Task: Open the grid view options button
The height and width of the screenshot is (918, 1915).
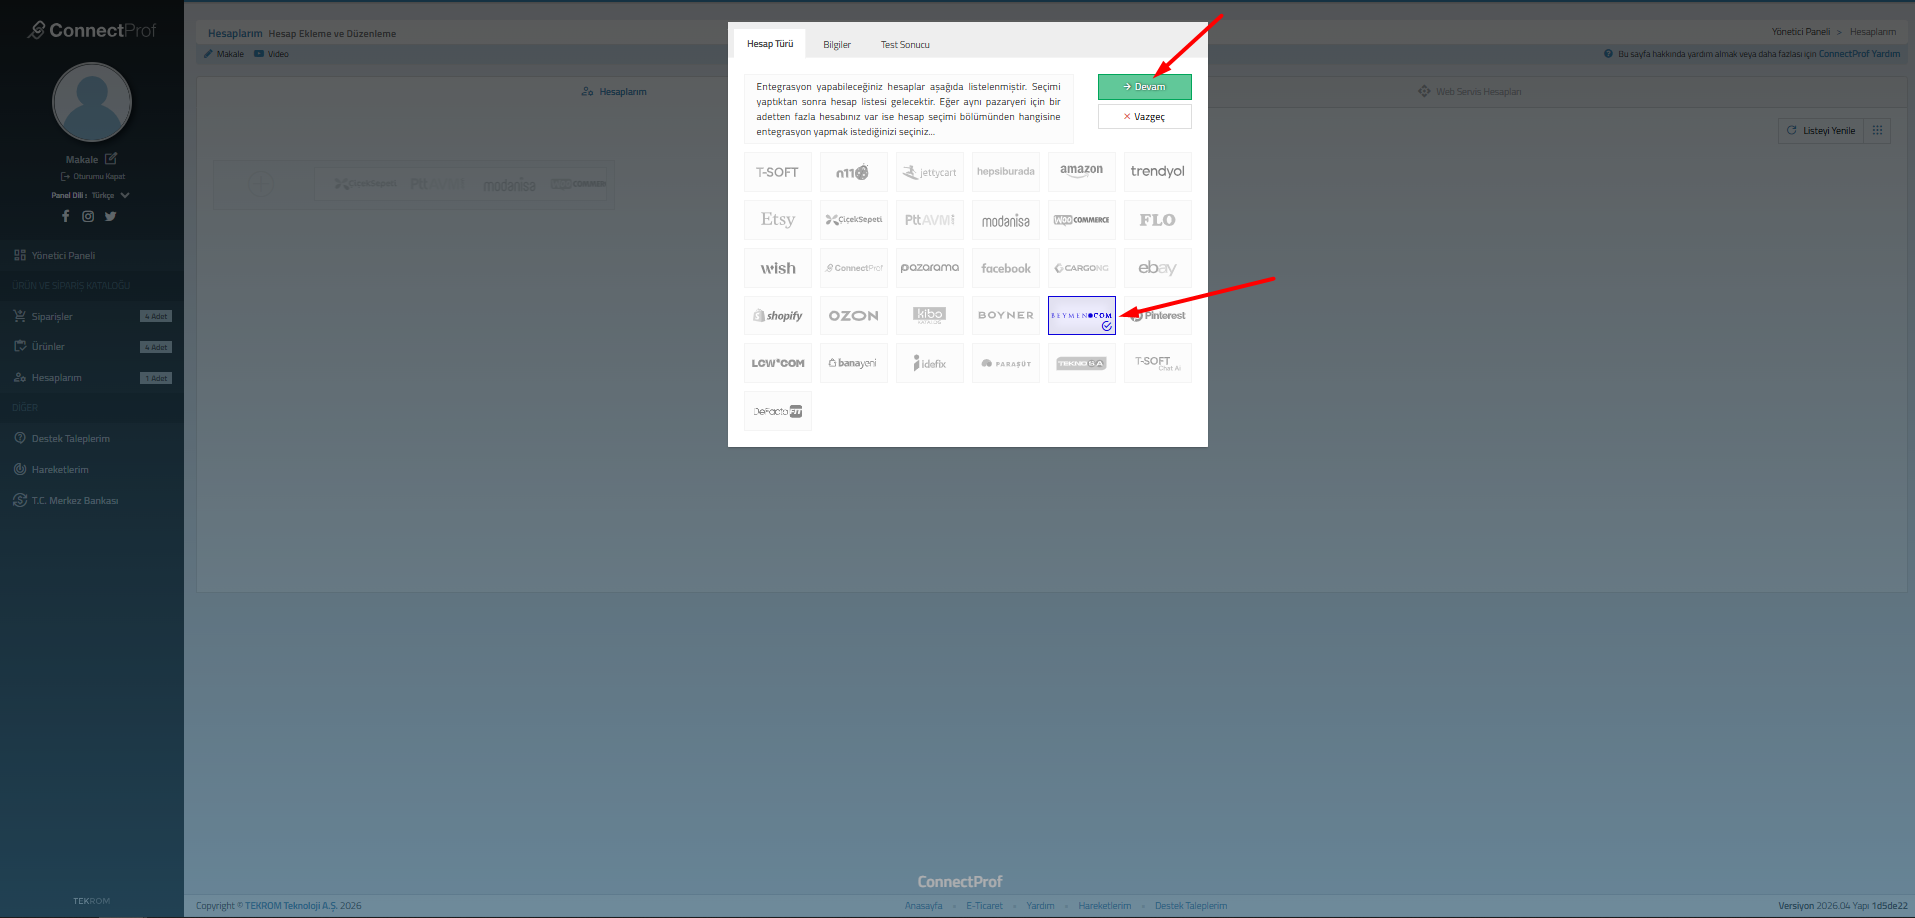Action: tap(1877, 131)
